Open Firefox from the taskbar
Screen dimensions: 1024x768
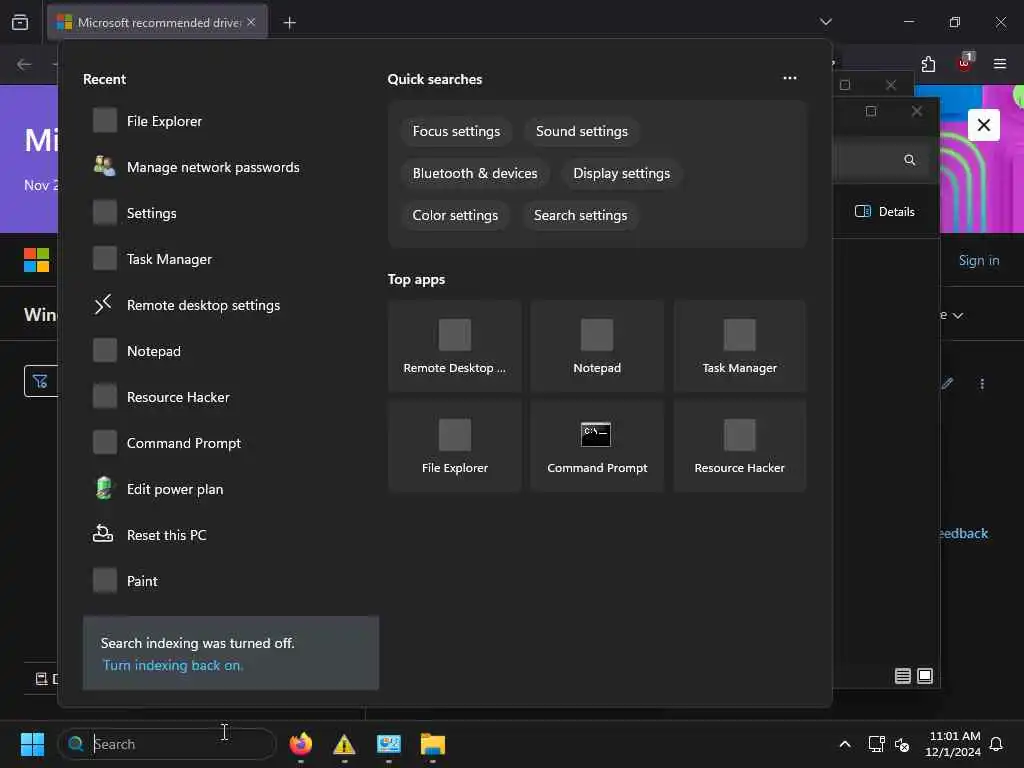point(300,744)
